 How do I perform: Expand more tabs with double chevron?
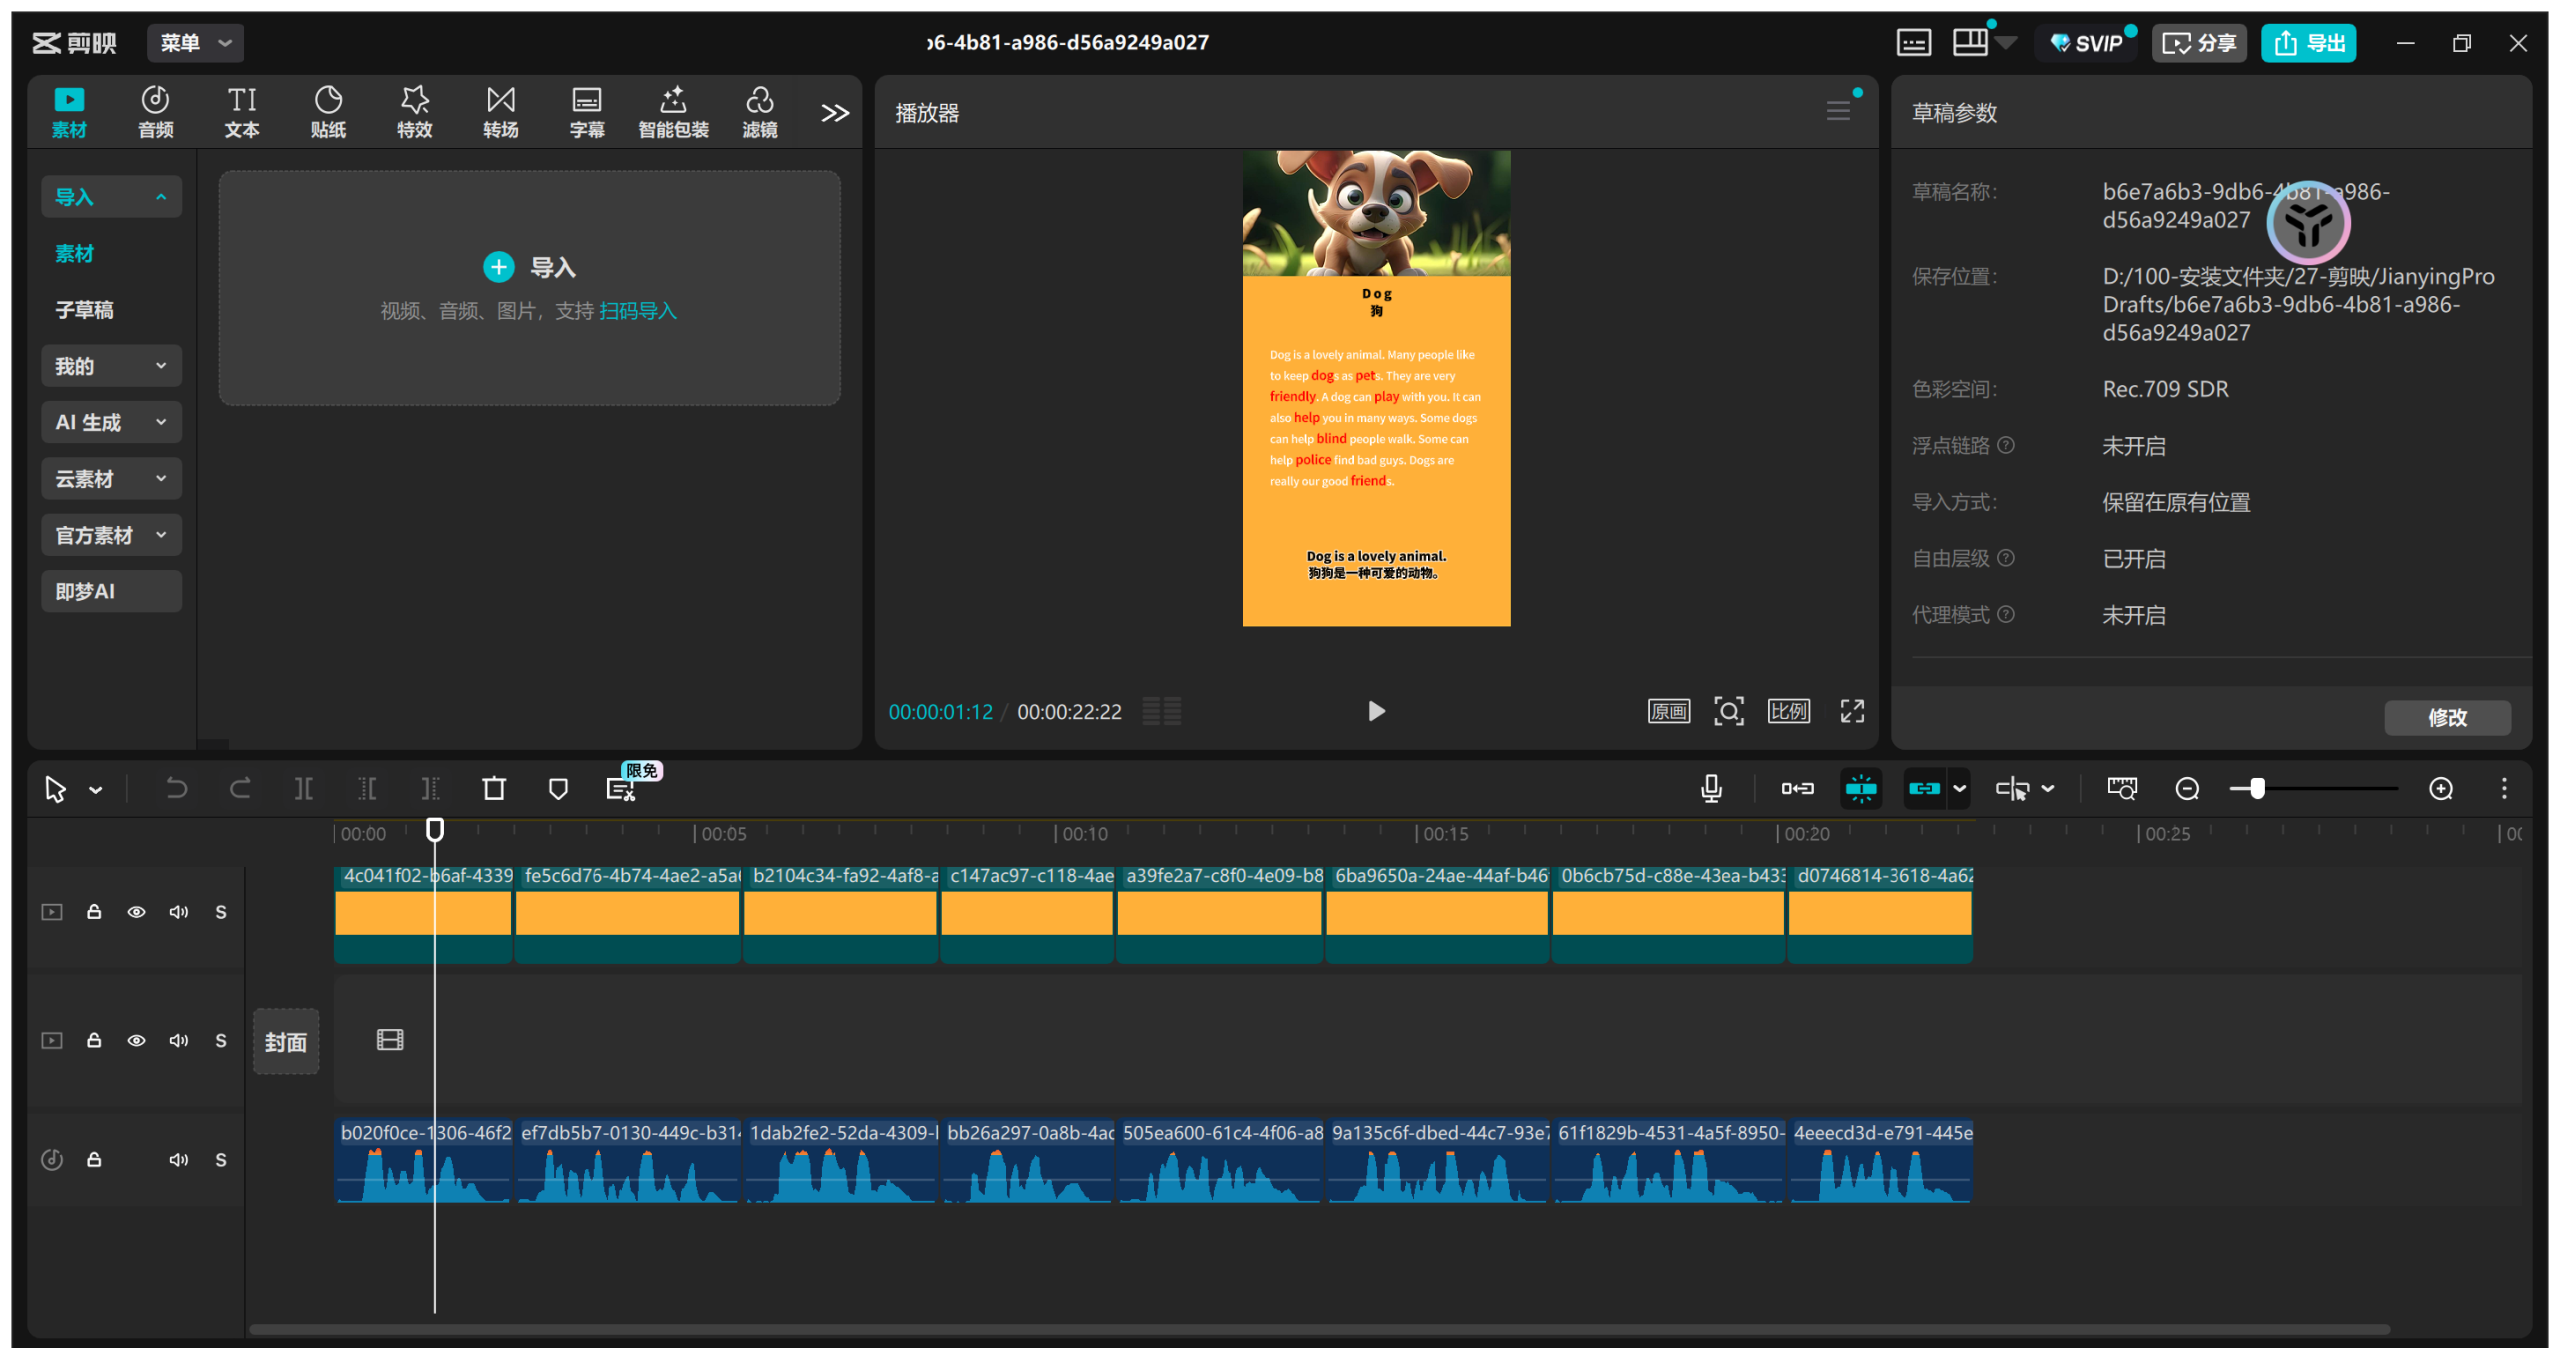coord(834,112)
